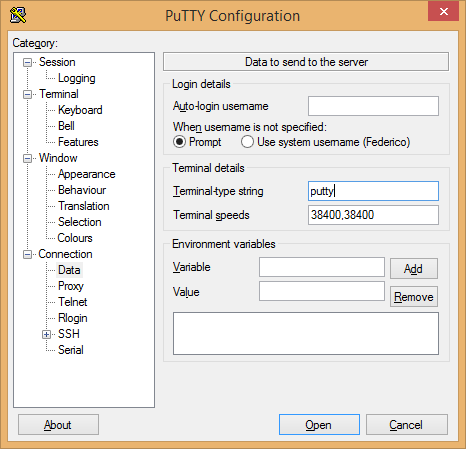Viewport: 466px width, 449px height.
Task: Click Open to start the session
Action: pos(319,425)
